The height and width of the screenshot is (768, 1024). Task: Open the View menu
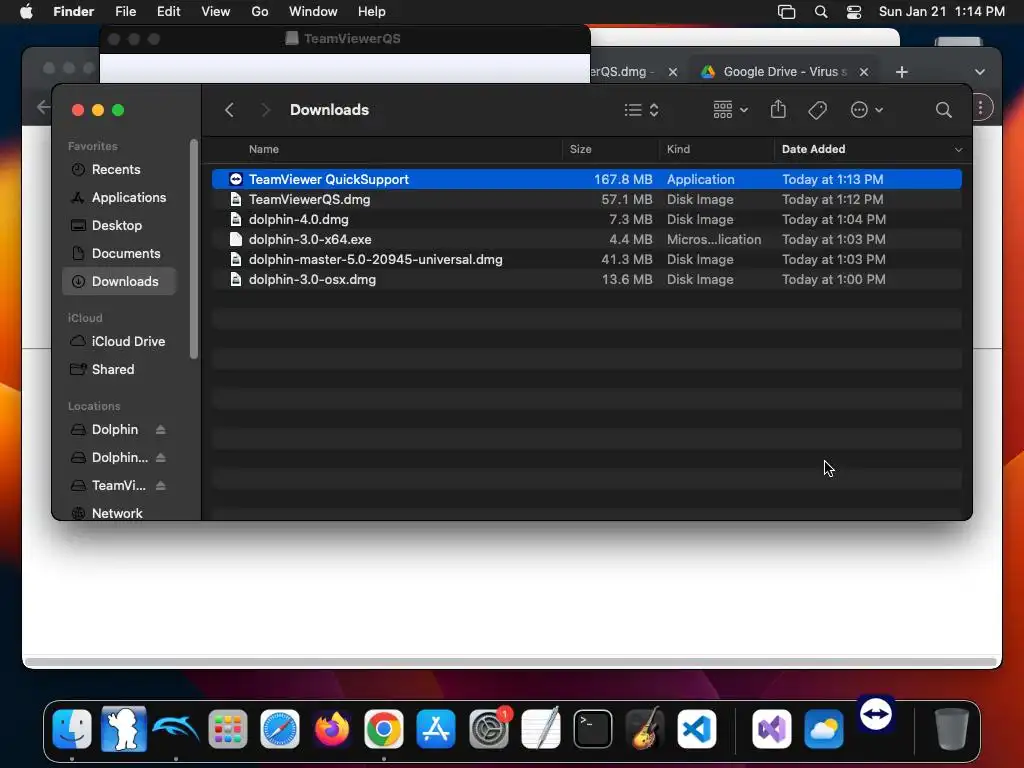click(x=216, y=12)
